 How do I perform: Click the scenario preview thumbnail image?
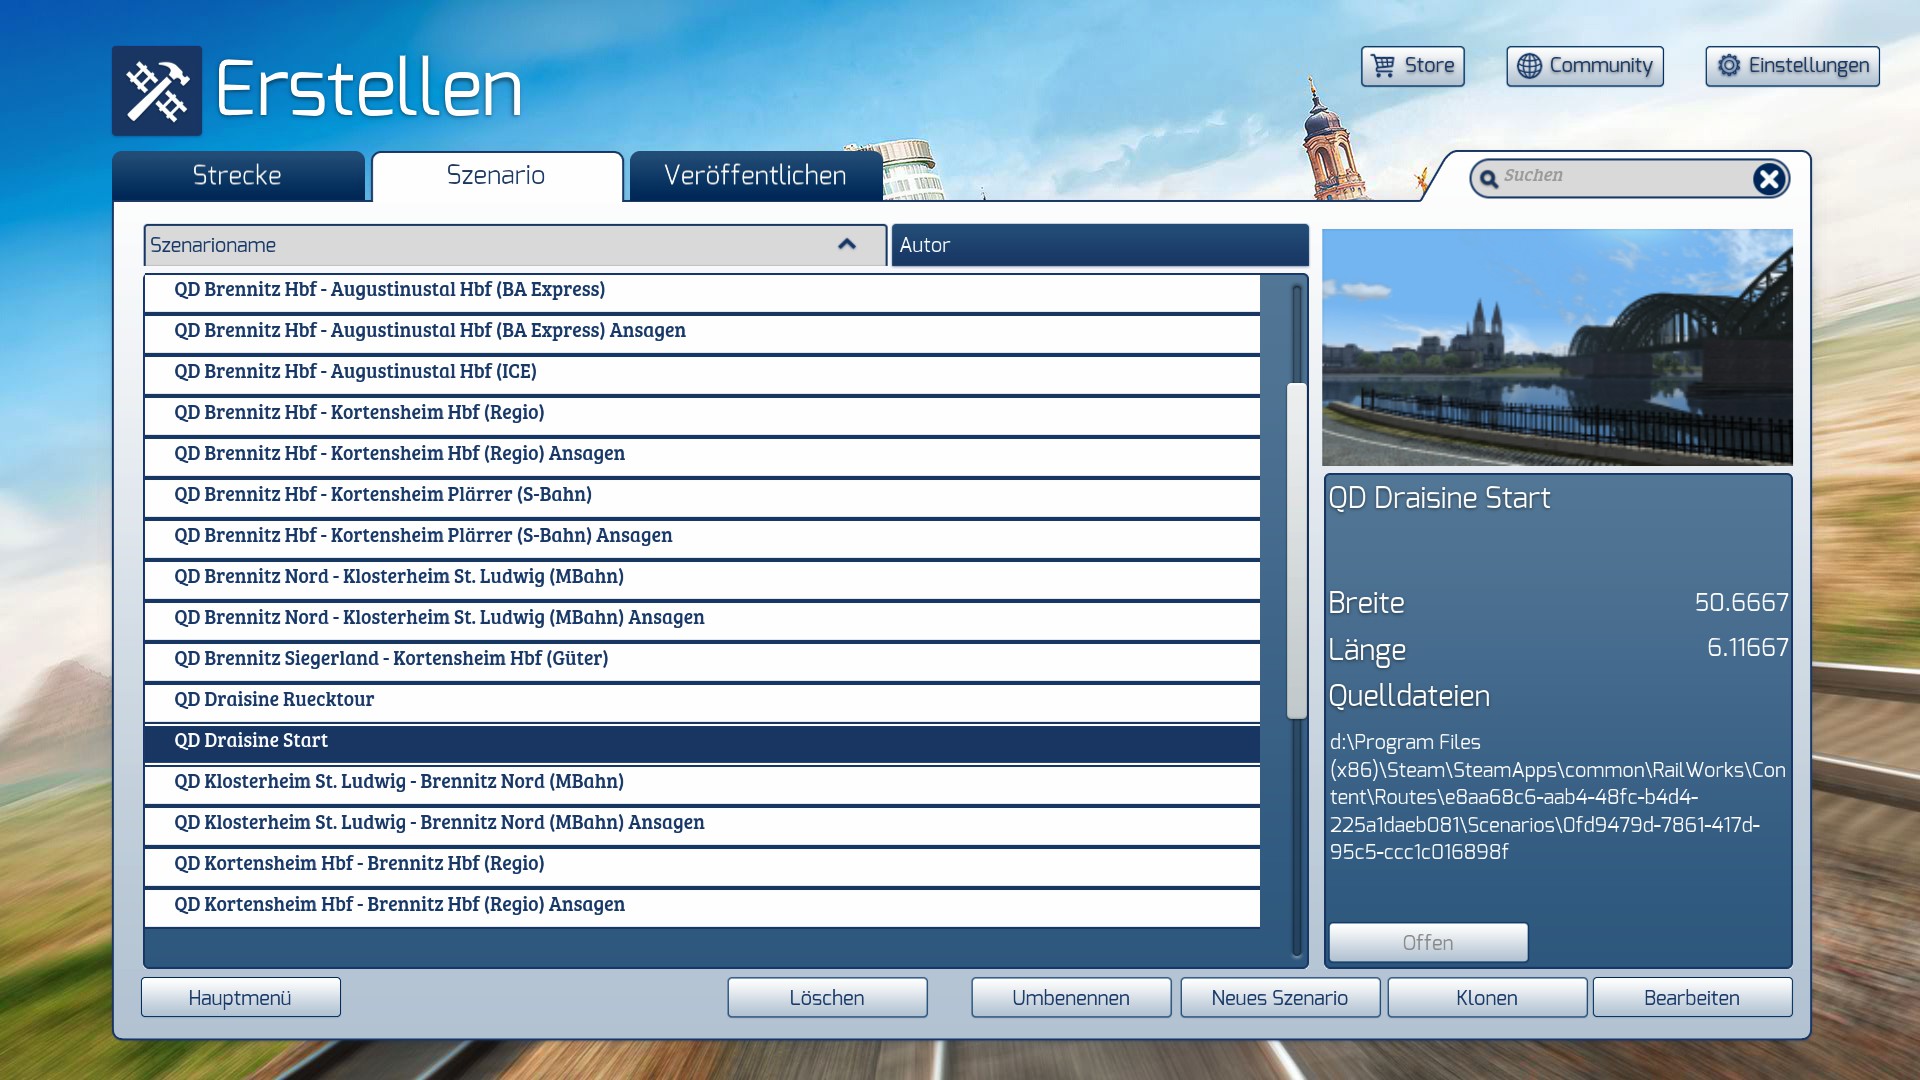(1557, 347)
